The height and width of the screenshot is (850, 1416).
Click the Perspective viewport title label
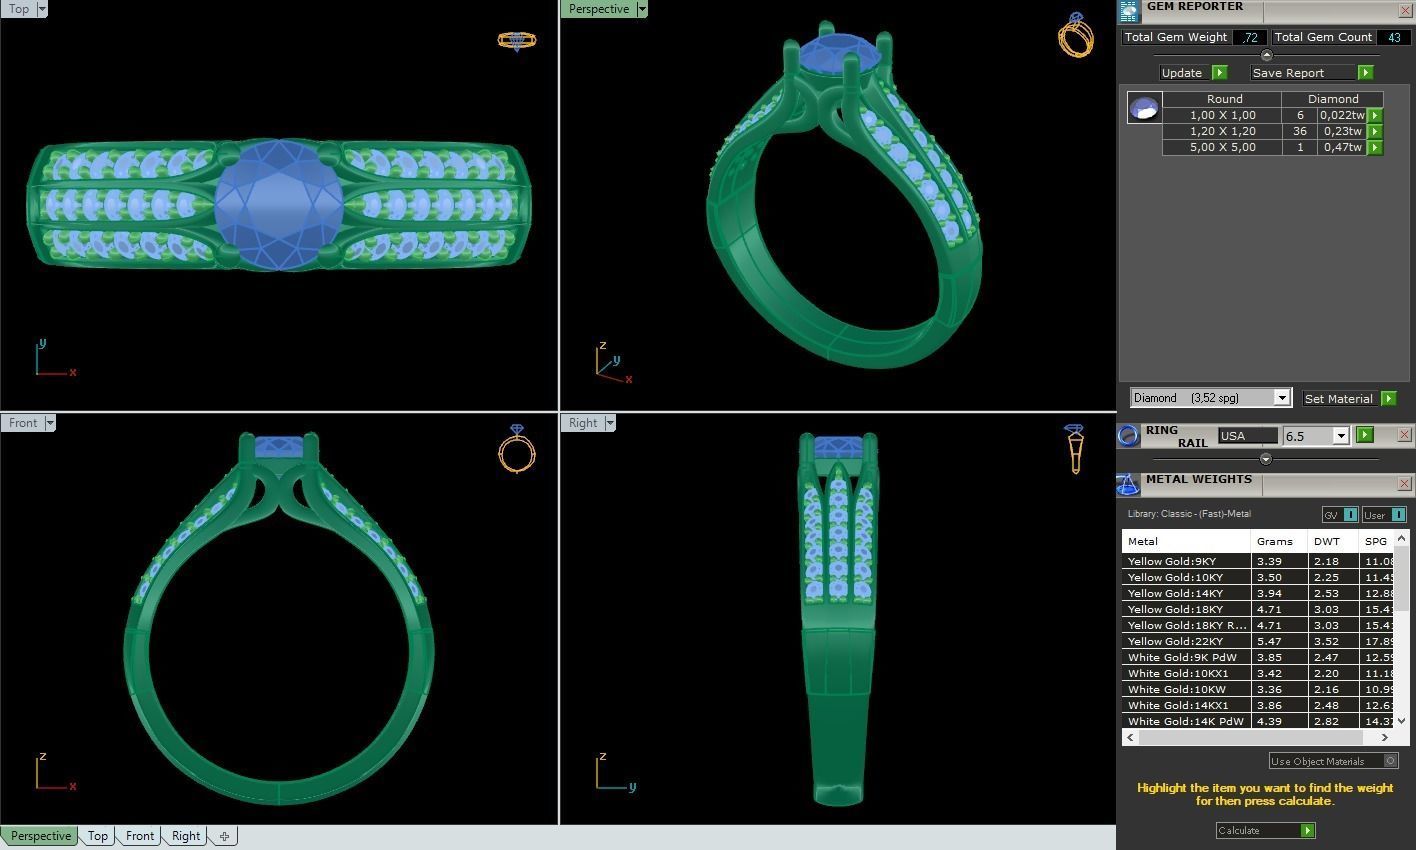(598, 9)
